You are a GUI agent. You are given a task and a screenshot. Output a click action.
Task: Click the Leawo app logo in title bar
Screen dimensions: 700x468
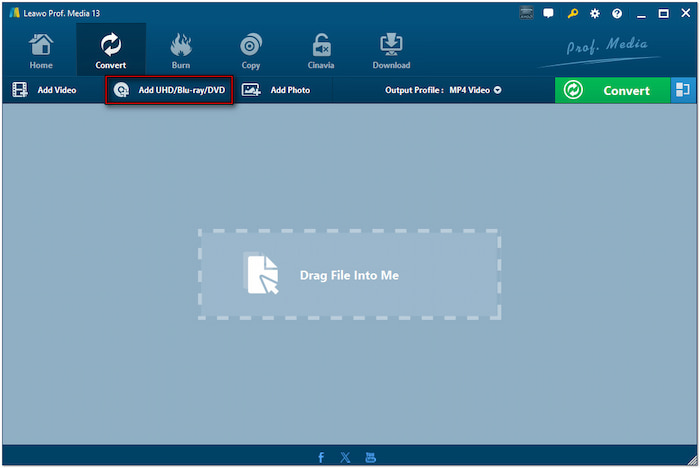click(14, 13)
